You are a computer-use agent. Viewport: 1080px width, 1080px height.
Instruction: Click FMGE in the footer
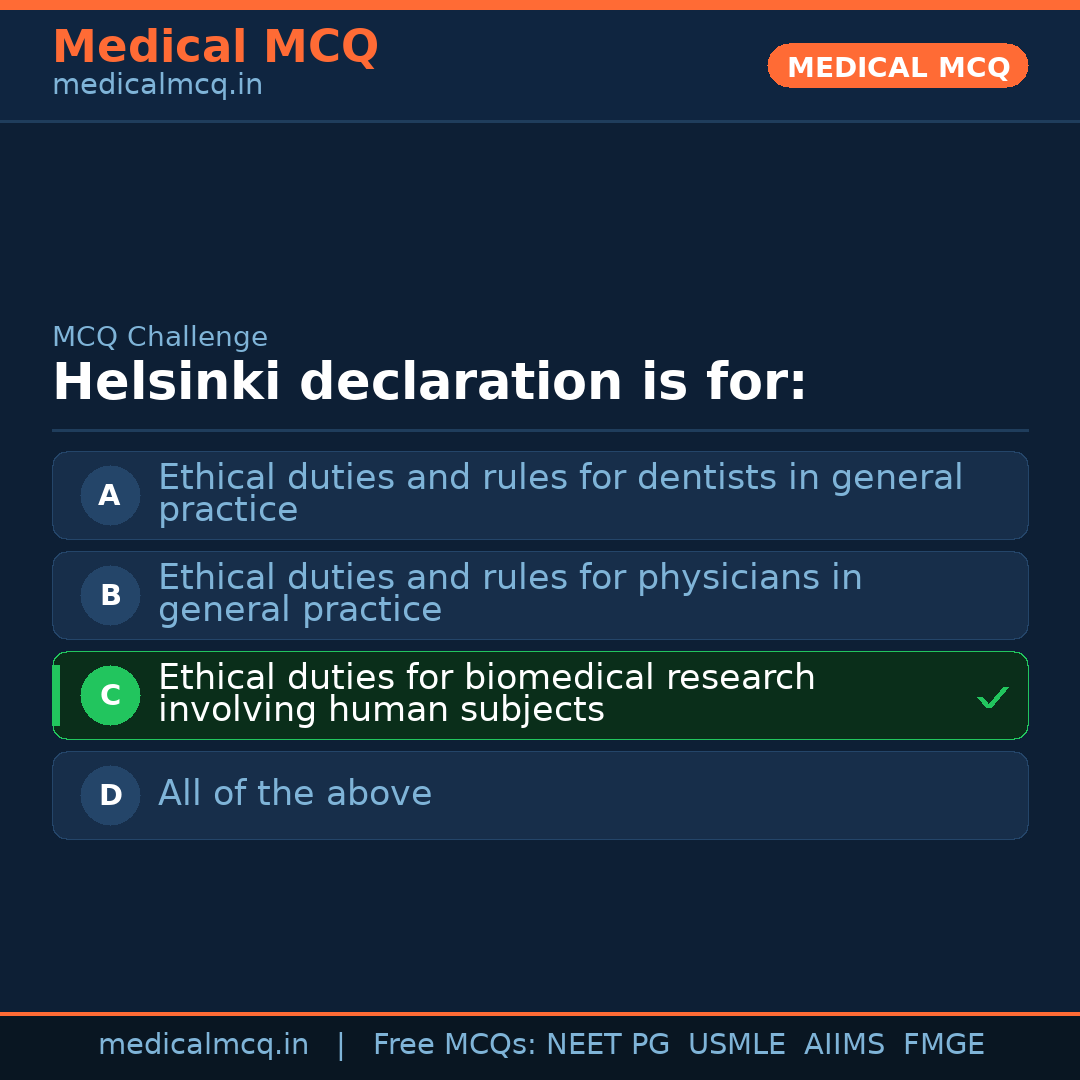click(943, 1045)
